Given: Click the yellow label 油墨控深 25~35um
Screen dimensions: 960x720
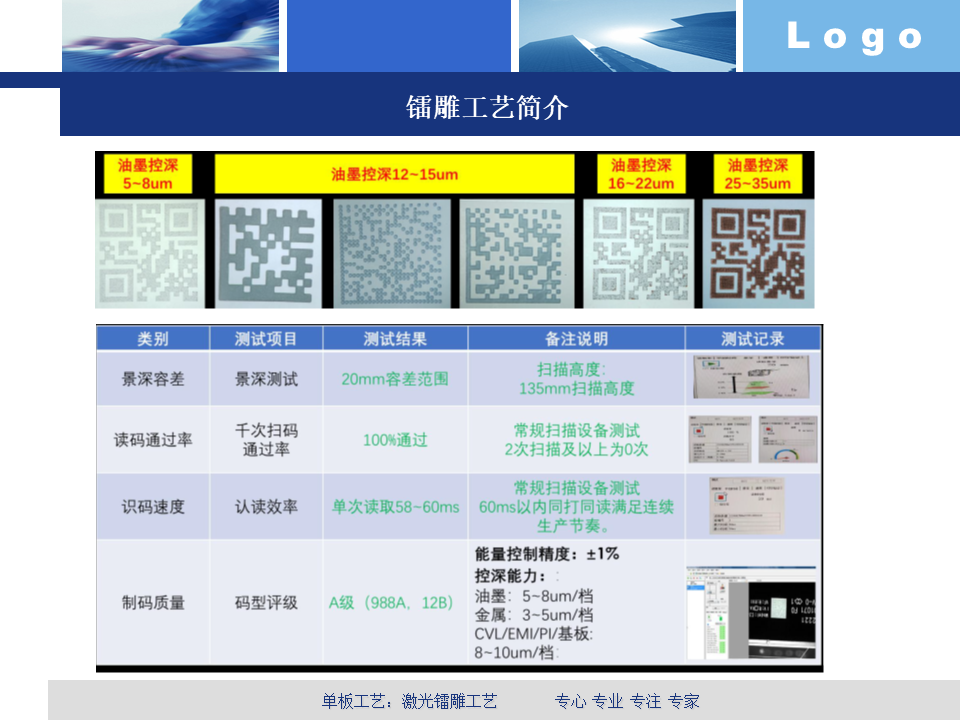Looking at the screenshot, I should click(x=757, y=174).
